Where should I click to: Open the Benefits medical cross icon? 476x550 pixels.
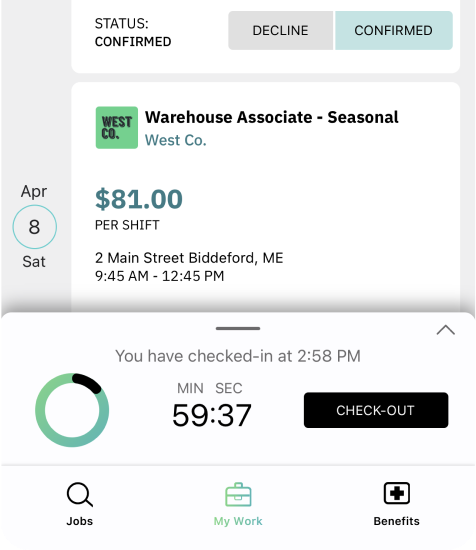tap(396, 493)
